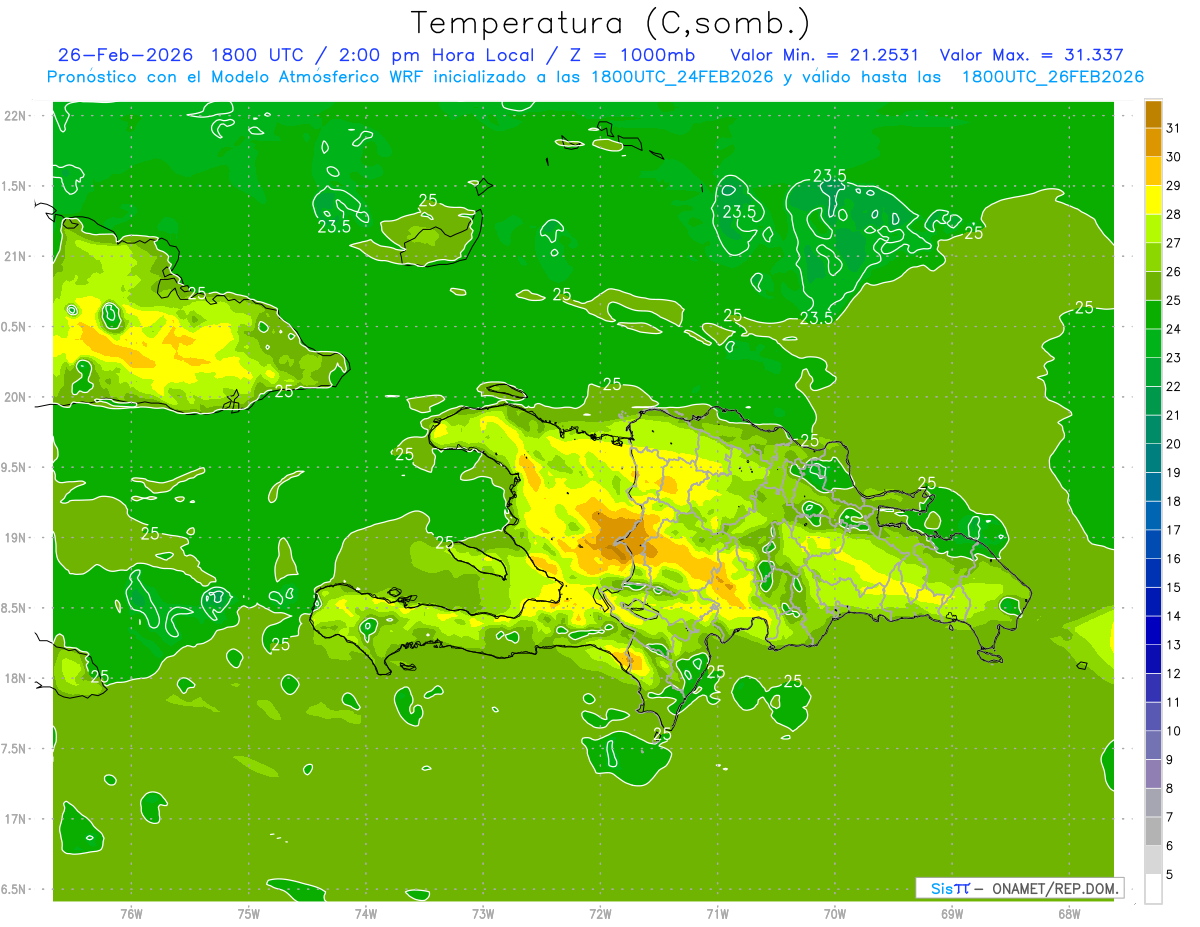Screen dimensions: 1200x927
Task: Click the green swatch between 24 and 25
Action: 1153,315
